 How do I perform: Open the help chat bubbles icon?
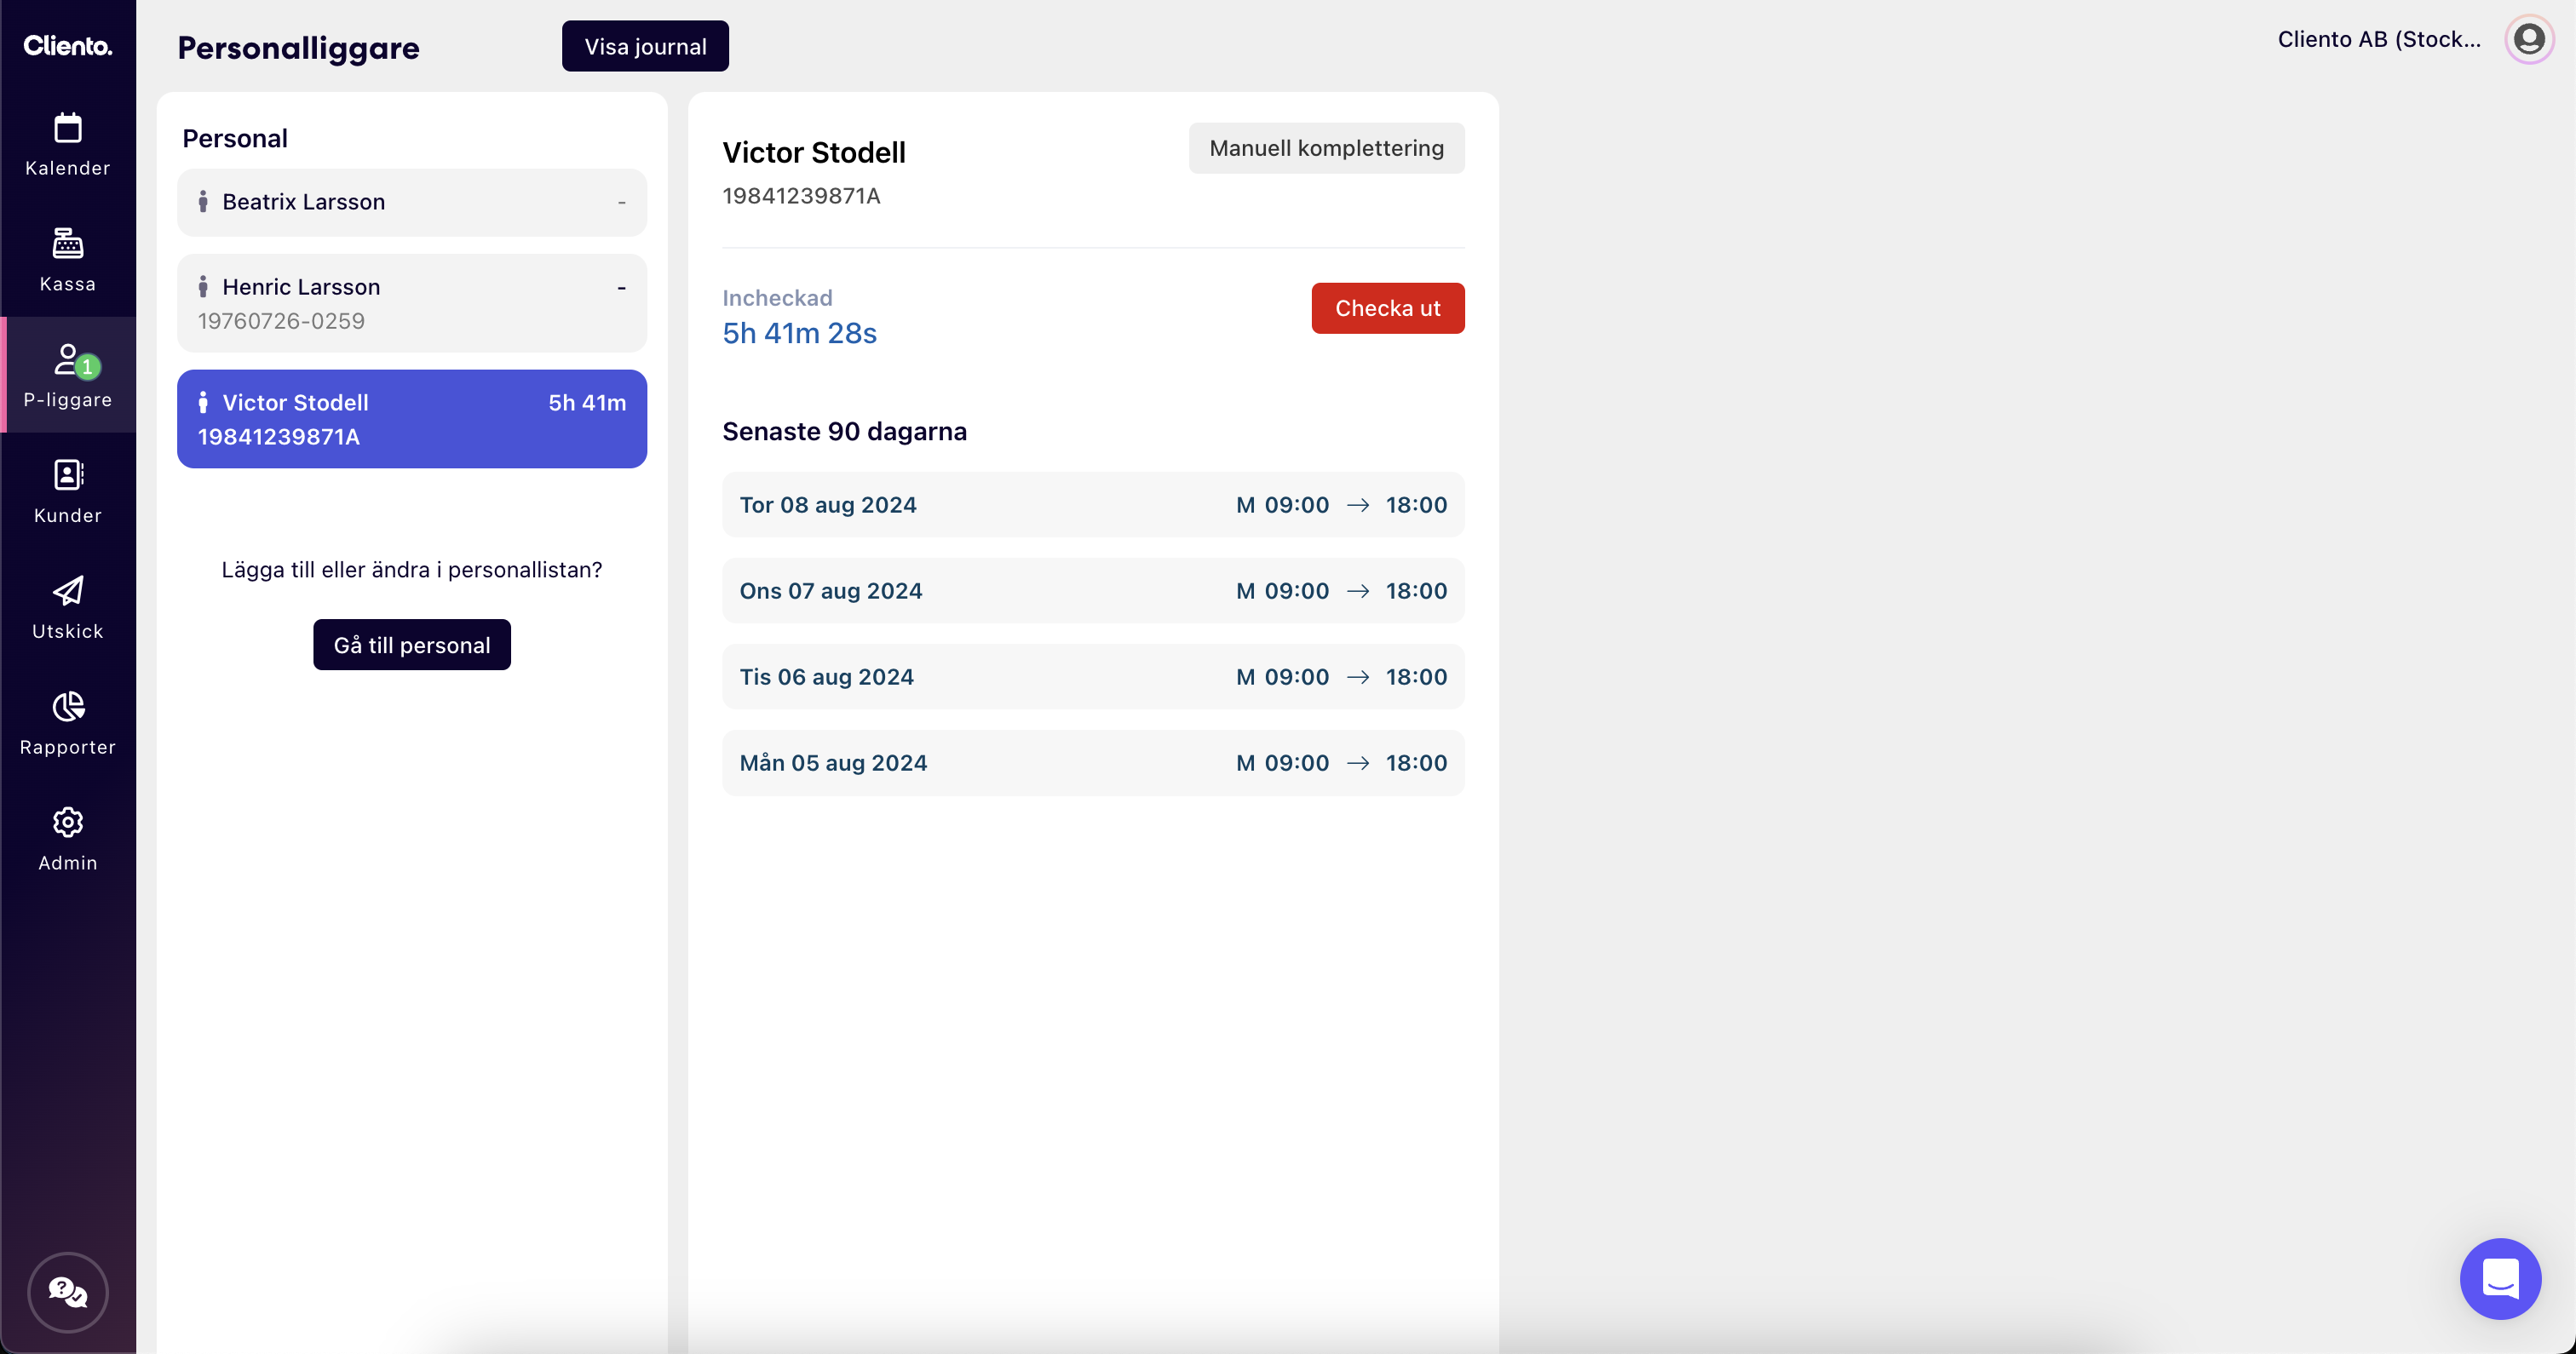click(x=68, y=1292)
